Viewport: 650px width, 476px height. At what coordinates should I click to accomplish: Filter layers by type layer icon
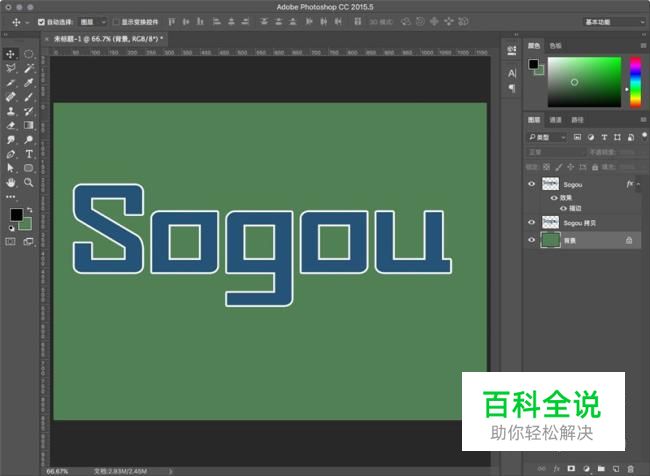click(604, 137)
